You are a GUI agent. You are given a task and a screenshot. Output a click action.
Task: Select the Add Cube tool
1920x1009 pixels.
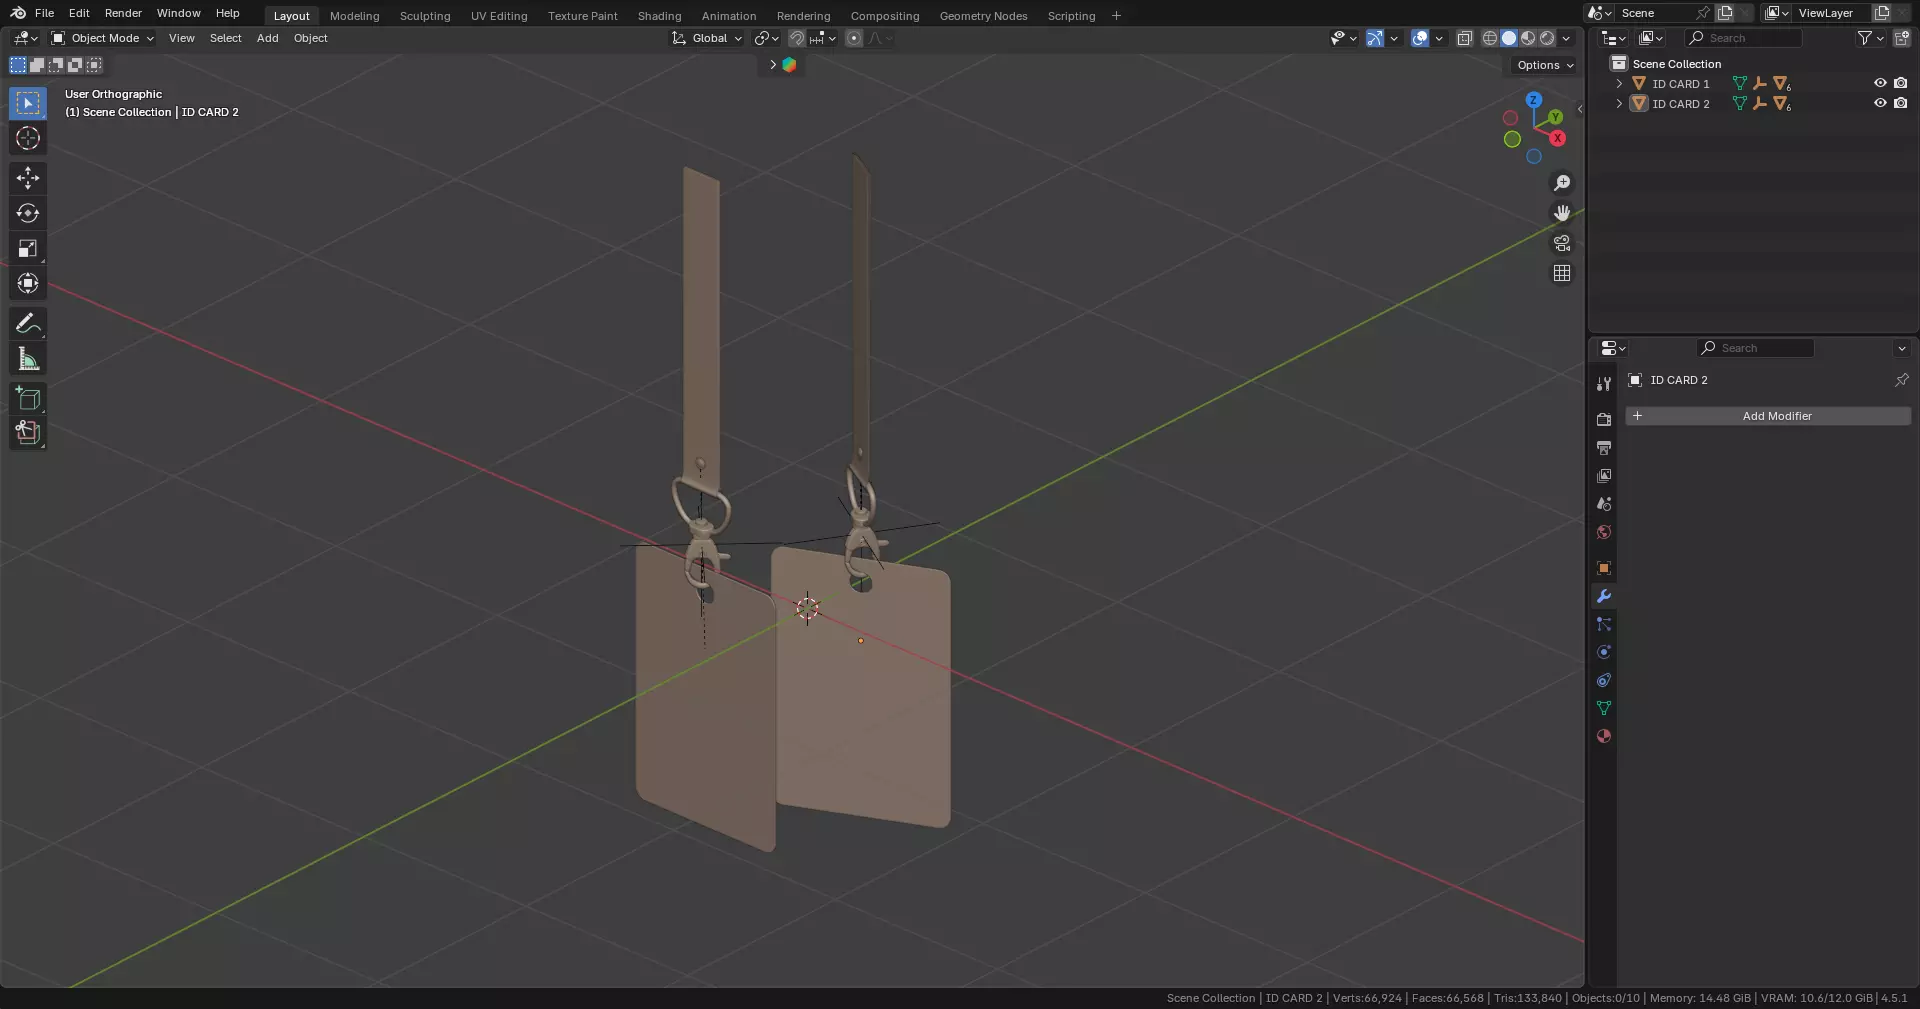point(28,398)
